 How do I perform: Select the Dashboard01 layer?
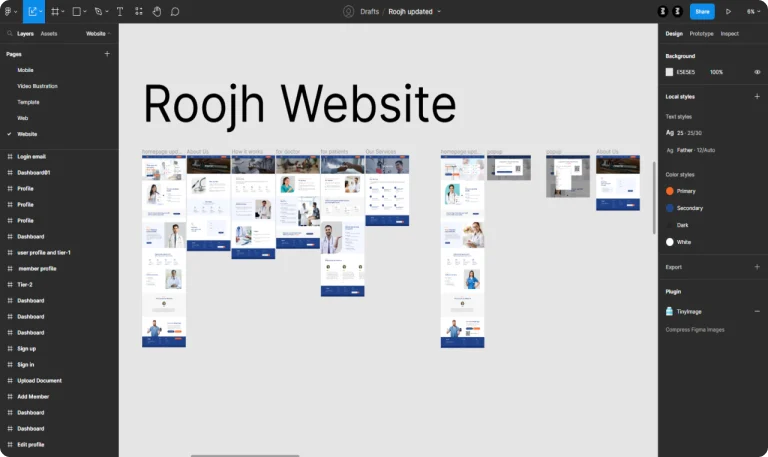(x=34, y=172)
